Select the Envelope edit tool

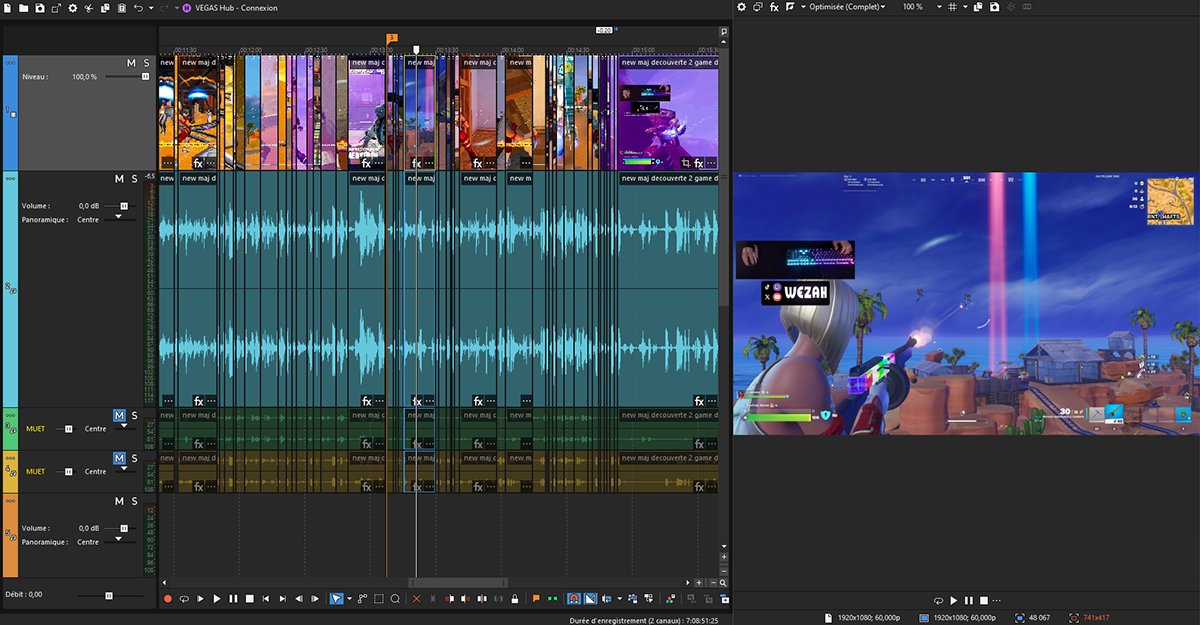coord(363,599)
